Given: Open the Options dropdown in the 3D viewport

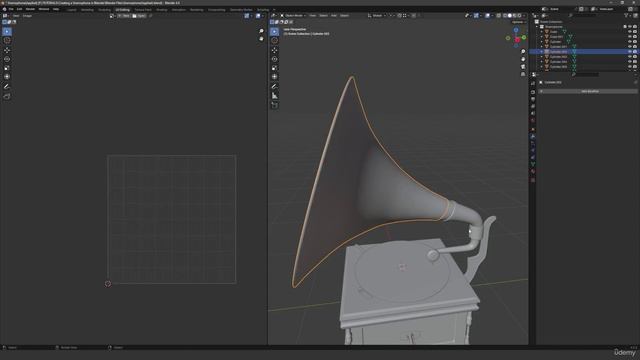Looking at the screenshot, I should (x=518, y=22).
